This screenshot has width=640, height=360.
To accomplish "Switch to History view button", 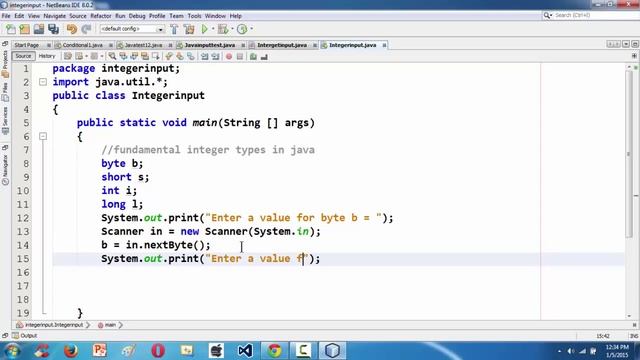I will point(47,56).
